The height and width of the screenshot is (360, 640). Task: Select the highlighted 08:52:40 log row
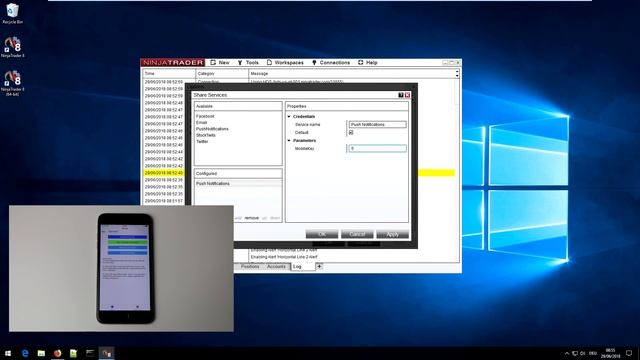click(164, 173)
